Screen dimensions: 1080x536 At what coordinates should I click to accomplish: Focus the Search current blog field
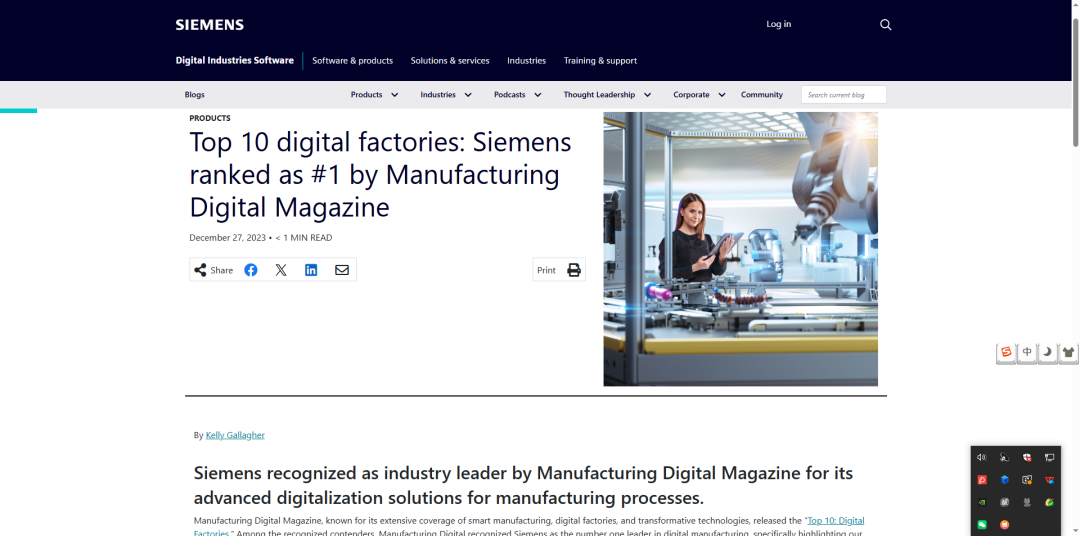(844, 95)
